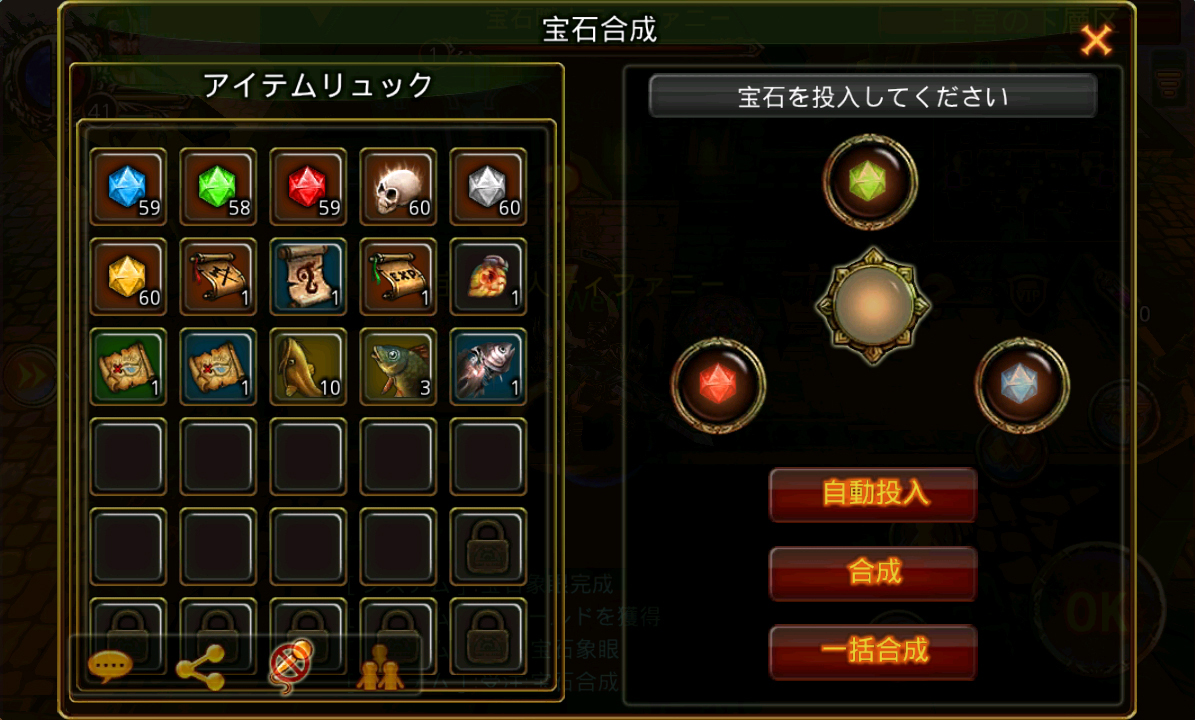This screenshot has width=1195, height=720.
Task: Choose the white gem stack of 60
Action: tap(488, 187)
